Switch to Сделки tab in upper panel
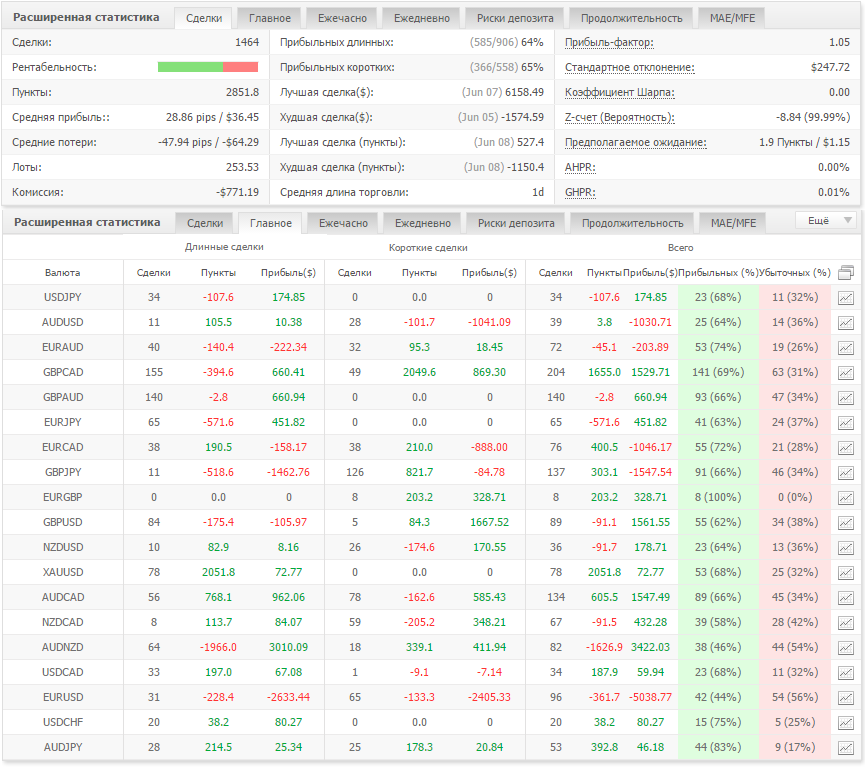The height and width of the screenshot is (767, 865). (x=204, y=18)
